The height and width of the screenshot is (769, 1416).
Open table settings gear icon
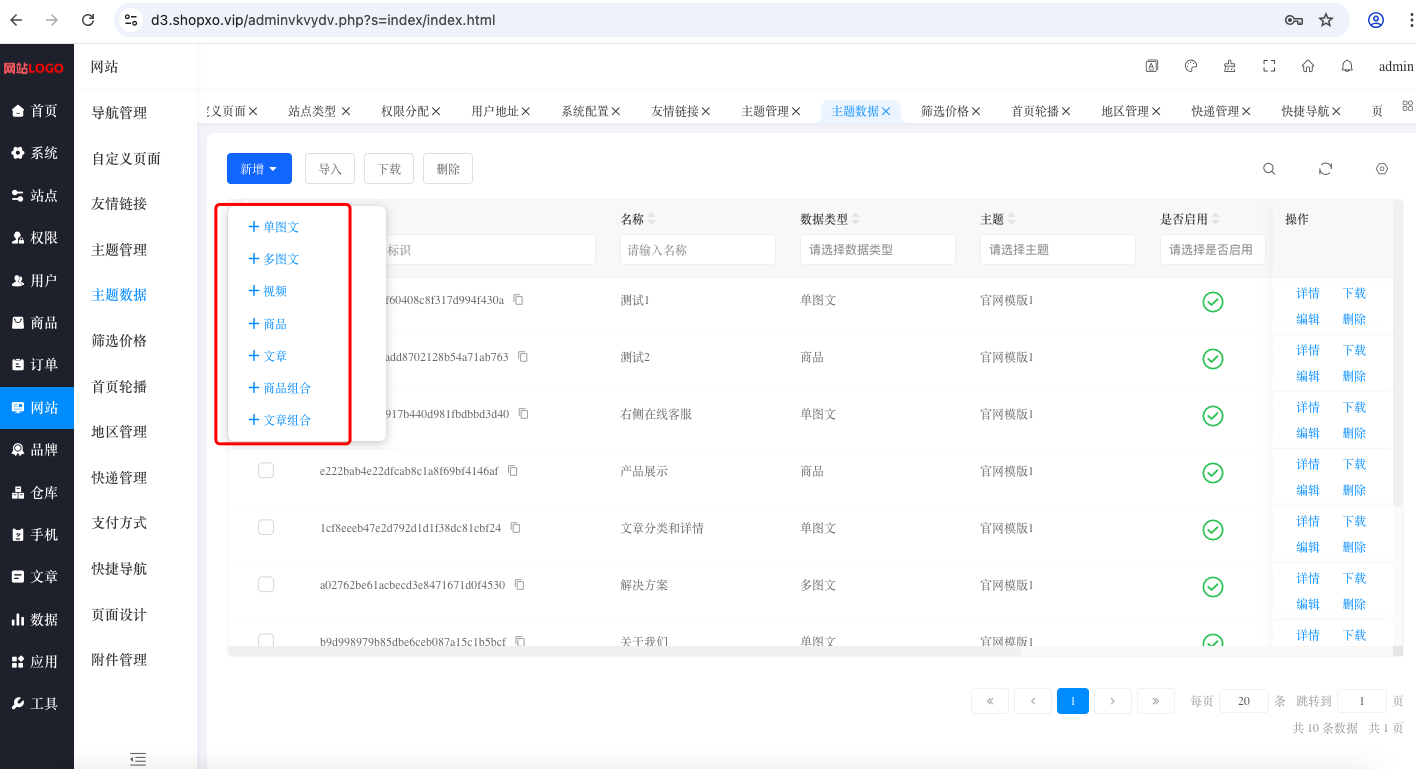coord(1382,169)
